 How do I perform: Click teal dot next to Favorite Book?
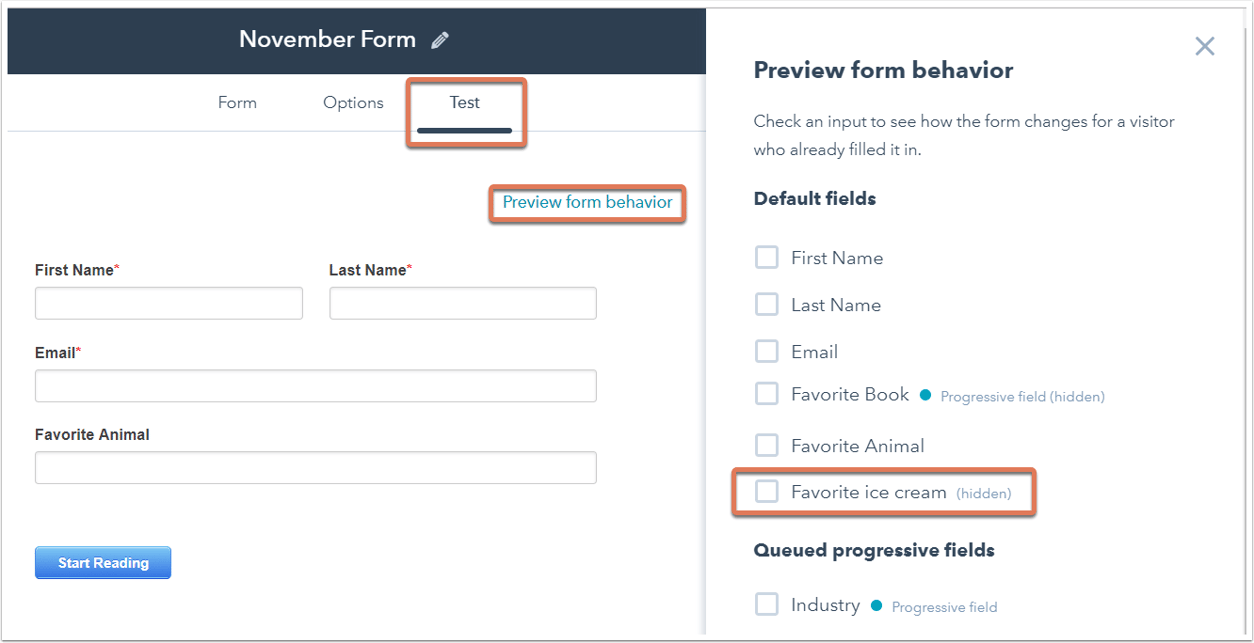tap(925, 395)
